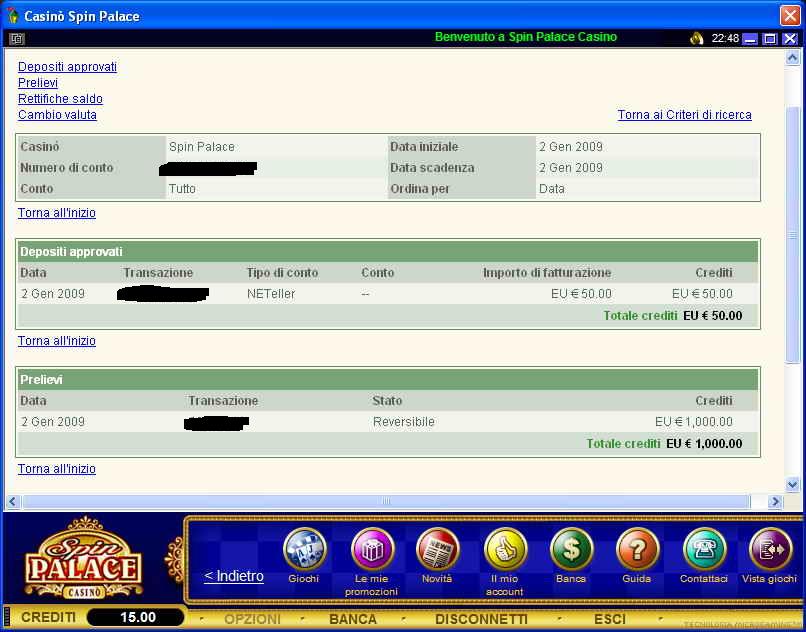This screenshot has width=806, height=632.
Task: Click Torna all'inizio below the search criteria table
Action: [57, 213]
